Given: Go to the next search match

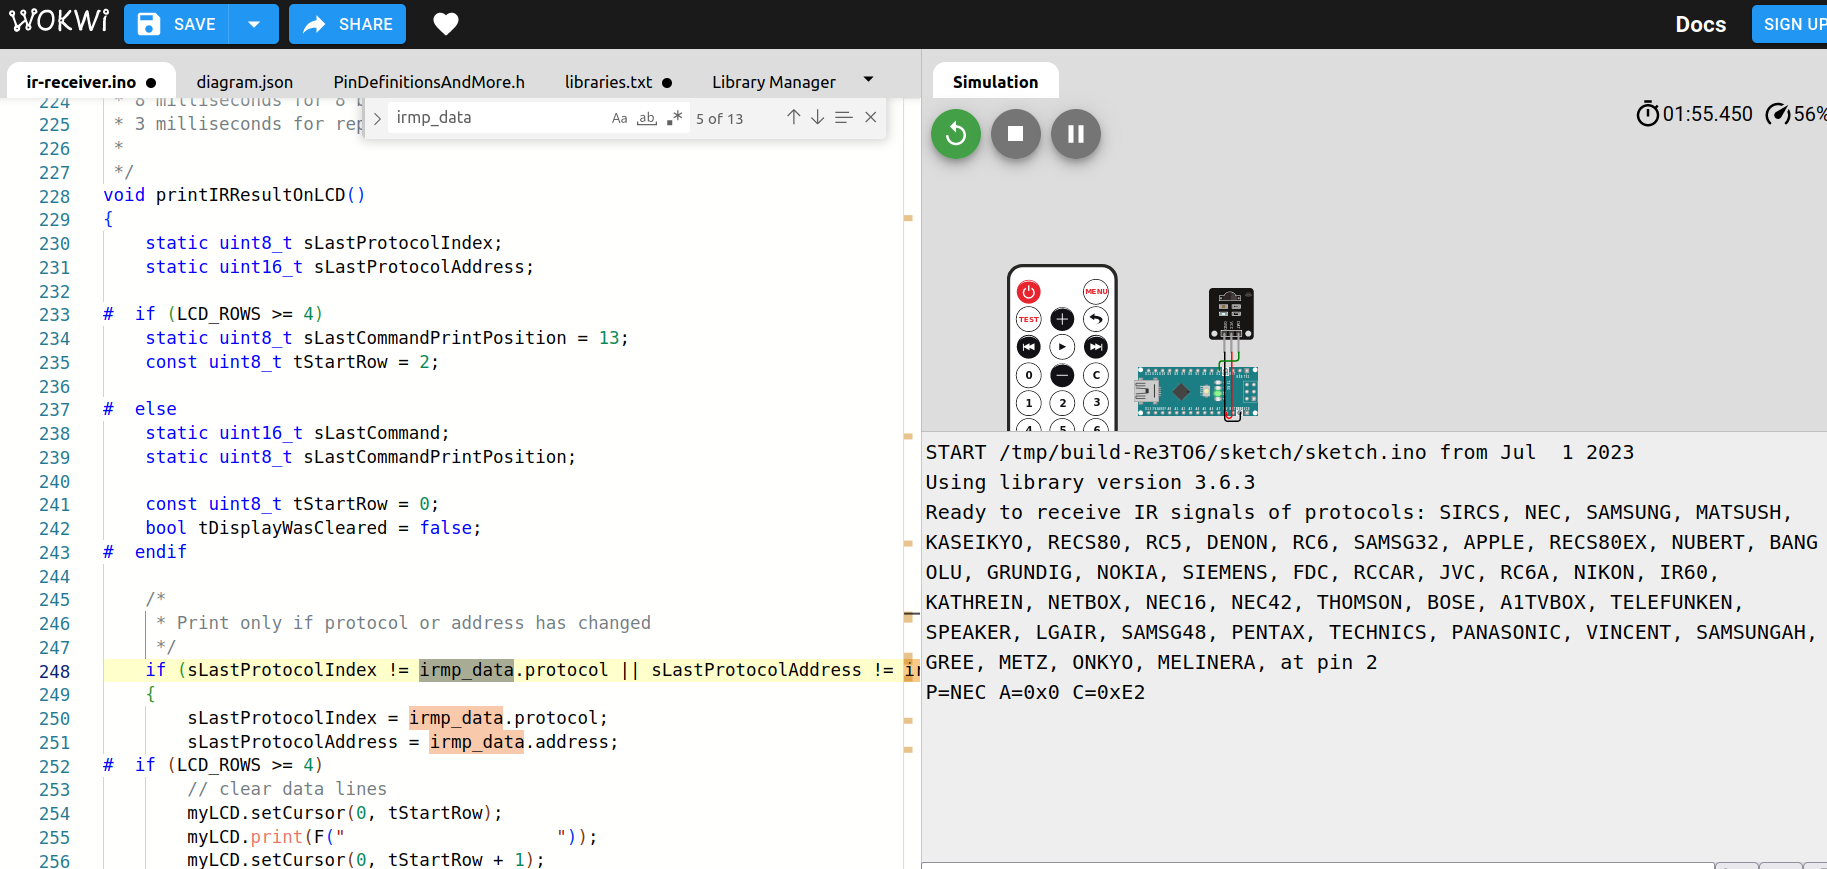Looking at the screenshot, I should 817,118.
